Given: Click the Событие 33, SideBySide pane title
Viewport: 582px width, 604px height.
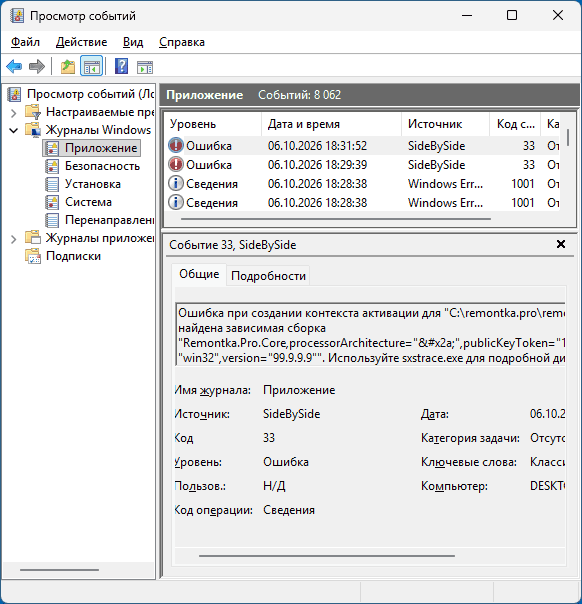Looking at the screenshot, I should pyautogui.click(x=233, y=245).
